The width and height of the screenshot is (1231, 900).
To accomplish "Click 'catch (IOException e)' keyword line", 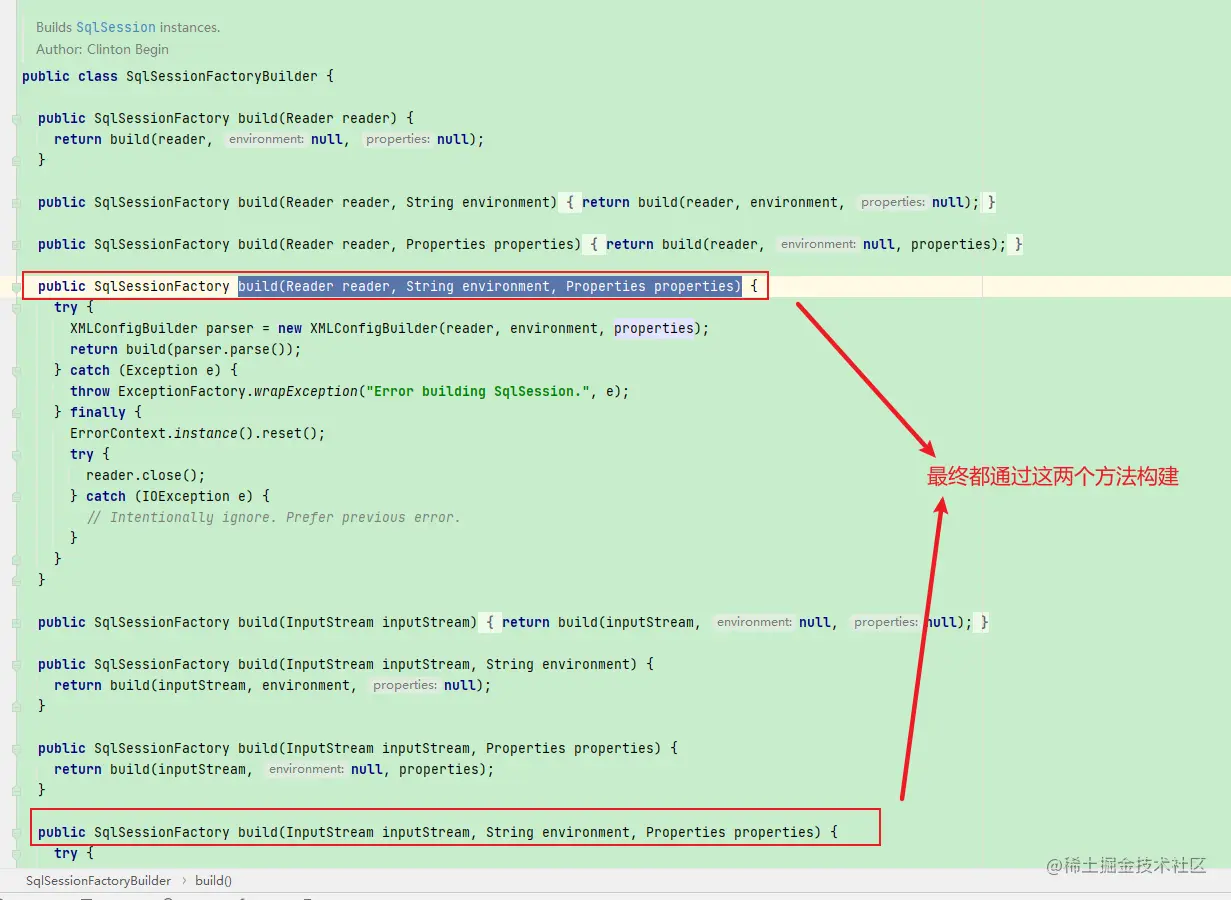I will point(170,496).
